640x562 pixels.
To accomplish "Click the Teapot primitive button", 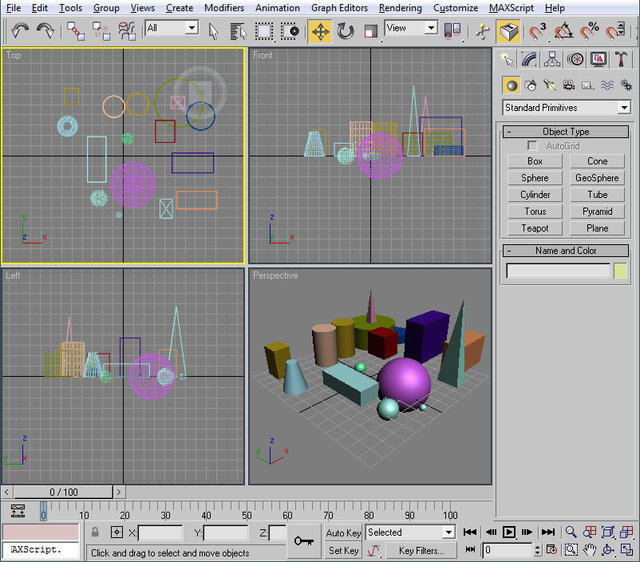I will (535, 228).
